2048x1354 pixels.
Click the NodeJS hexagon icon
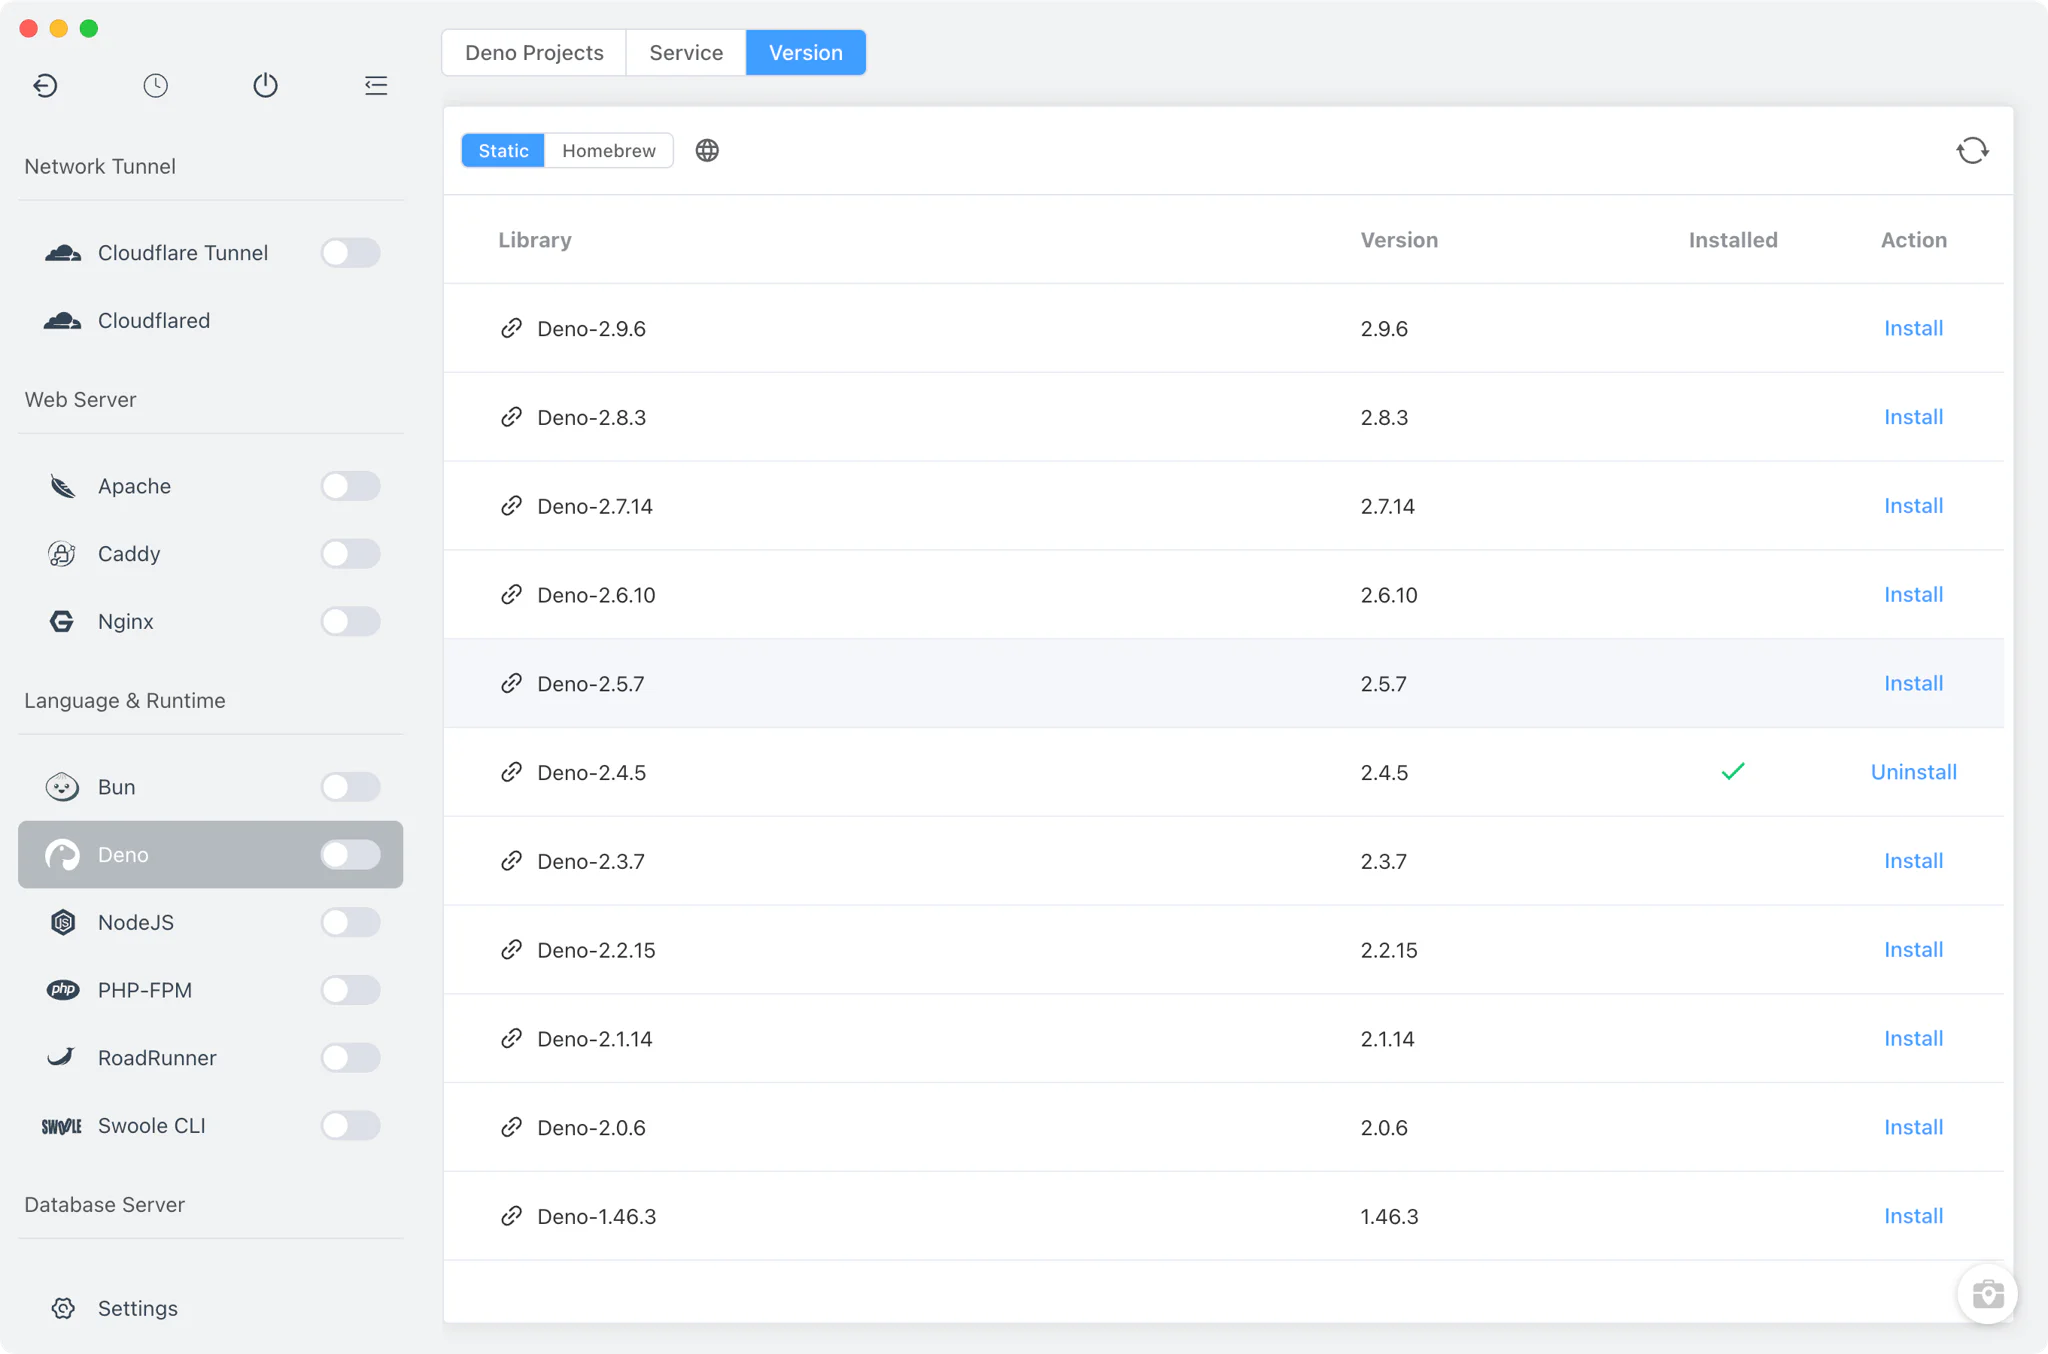[63, 923]
